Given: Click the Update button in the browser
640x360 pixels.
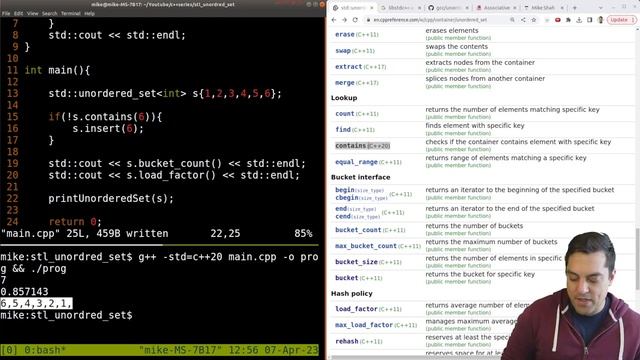Looking at the screenshot, I should 622,20.
